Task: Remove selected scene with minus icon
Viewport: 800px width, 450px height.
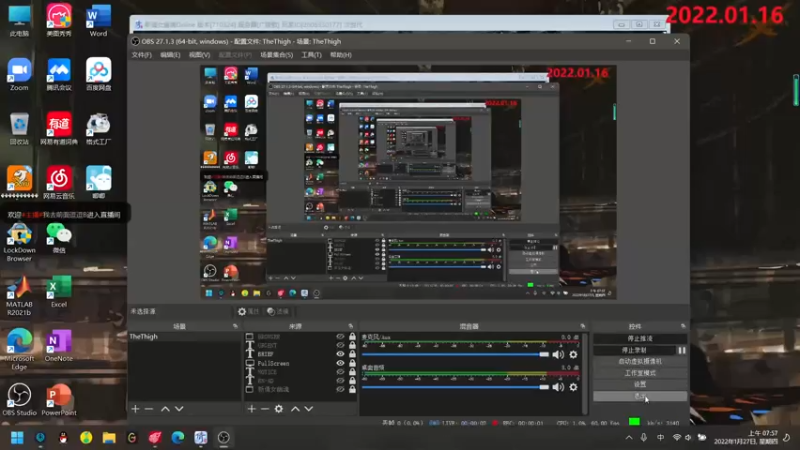Action: [149, 409]
